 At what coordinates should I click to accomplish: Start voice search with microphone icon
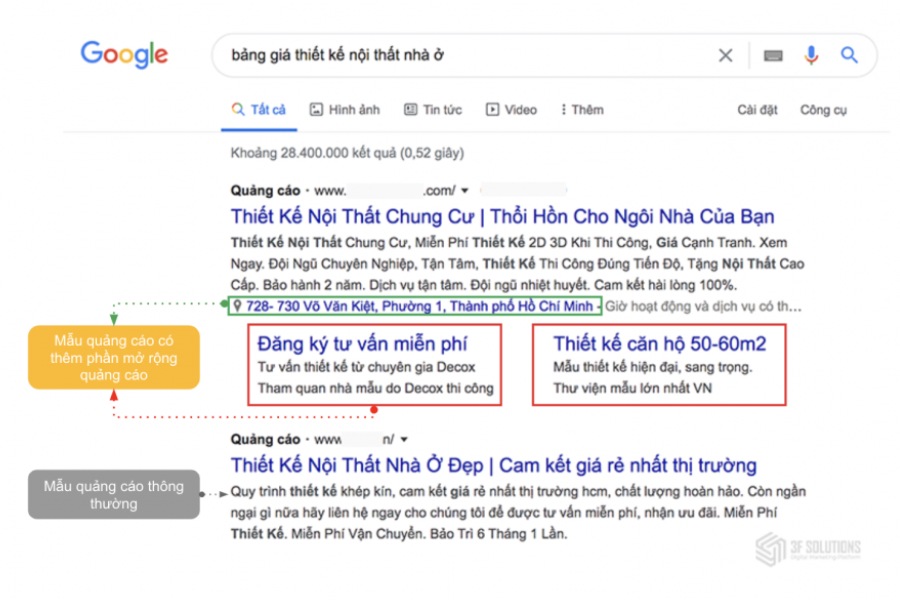tap(811, 55)
